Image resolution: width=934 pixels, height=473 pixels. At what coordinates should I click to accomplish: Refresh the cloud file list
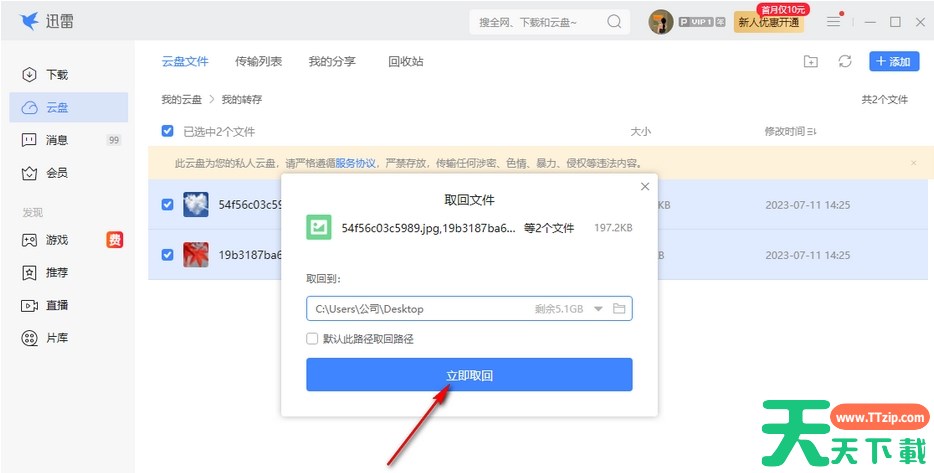click(x=845, y=61)
